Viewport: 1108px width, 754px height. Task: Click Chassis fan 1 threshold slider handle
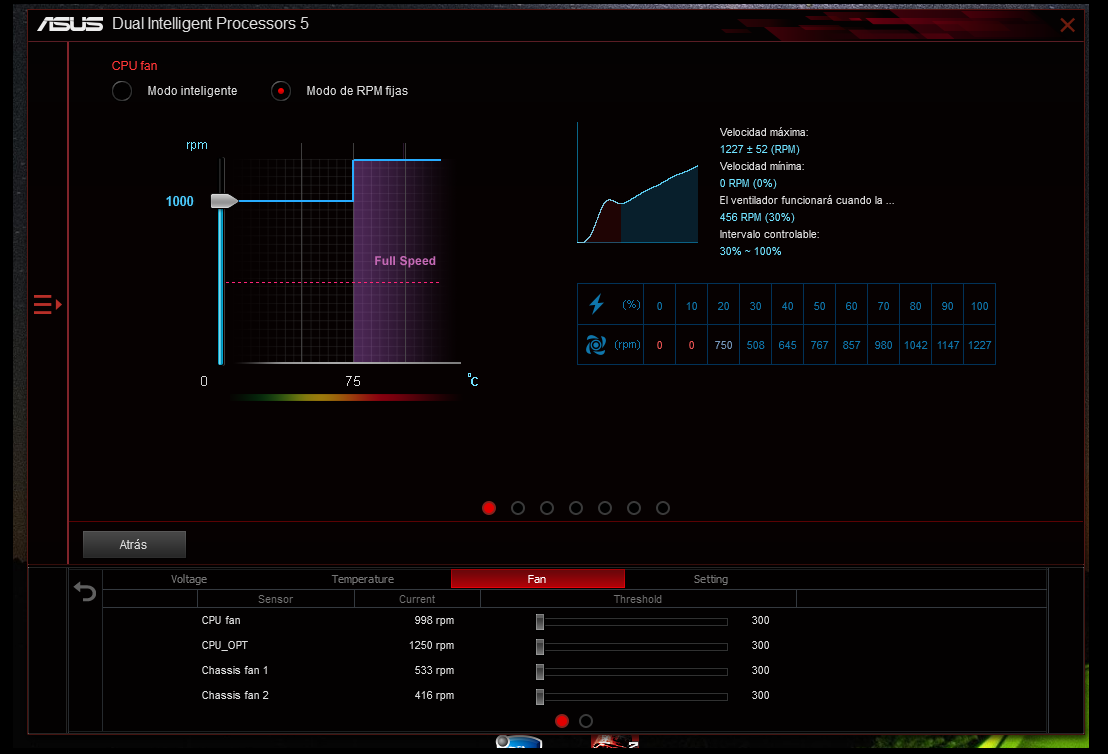[540, 672]
